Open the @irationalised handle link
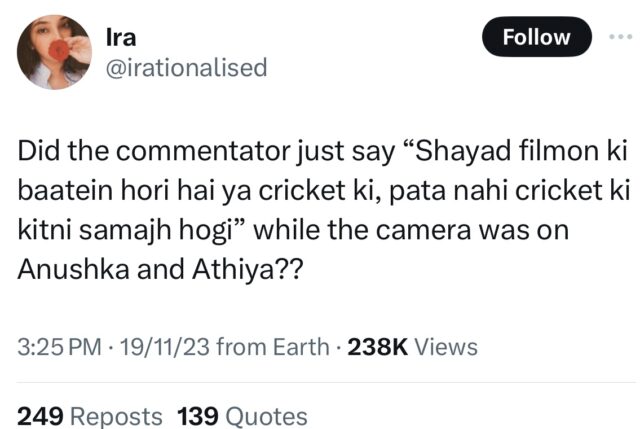Image resolution: width=640 pixels, height=429 pixels. 186,67
